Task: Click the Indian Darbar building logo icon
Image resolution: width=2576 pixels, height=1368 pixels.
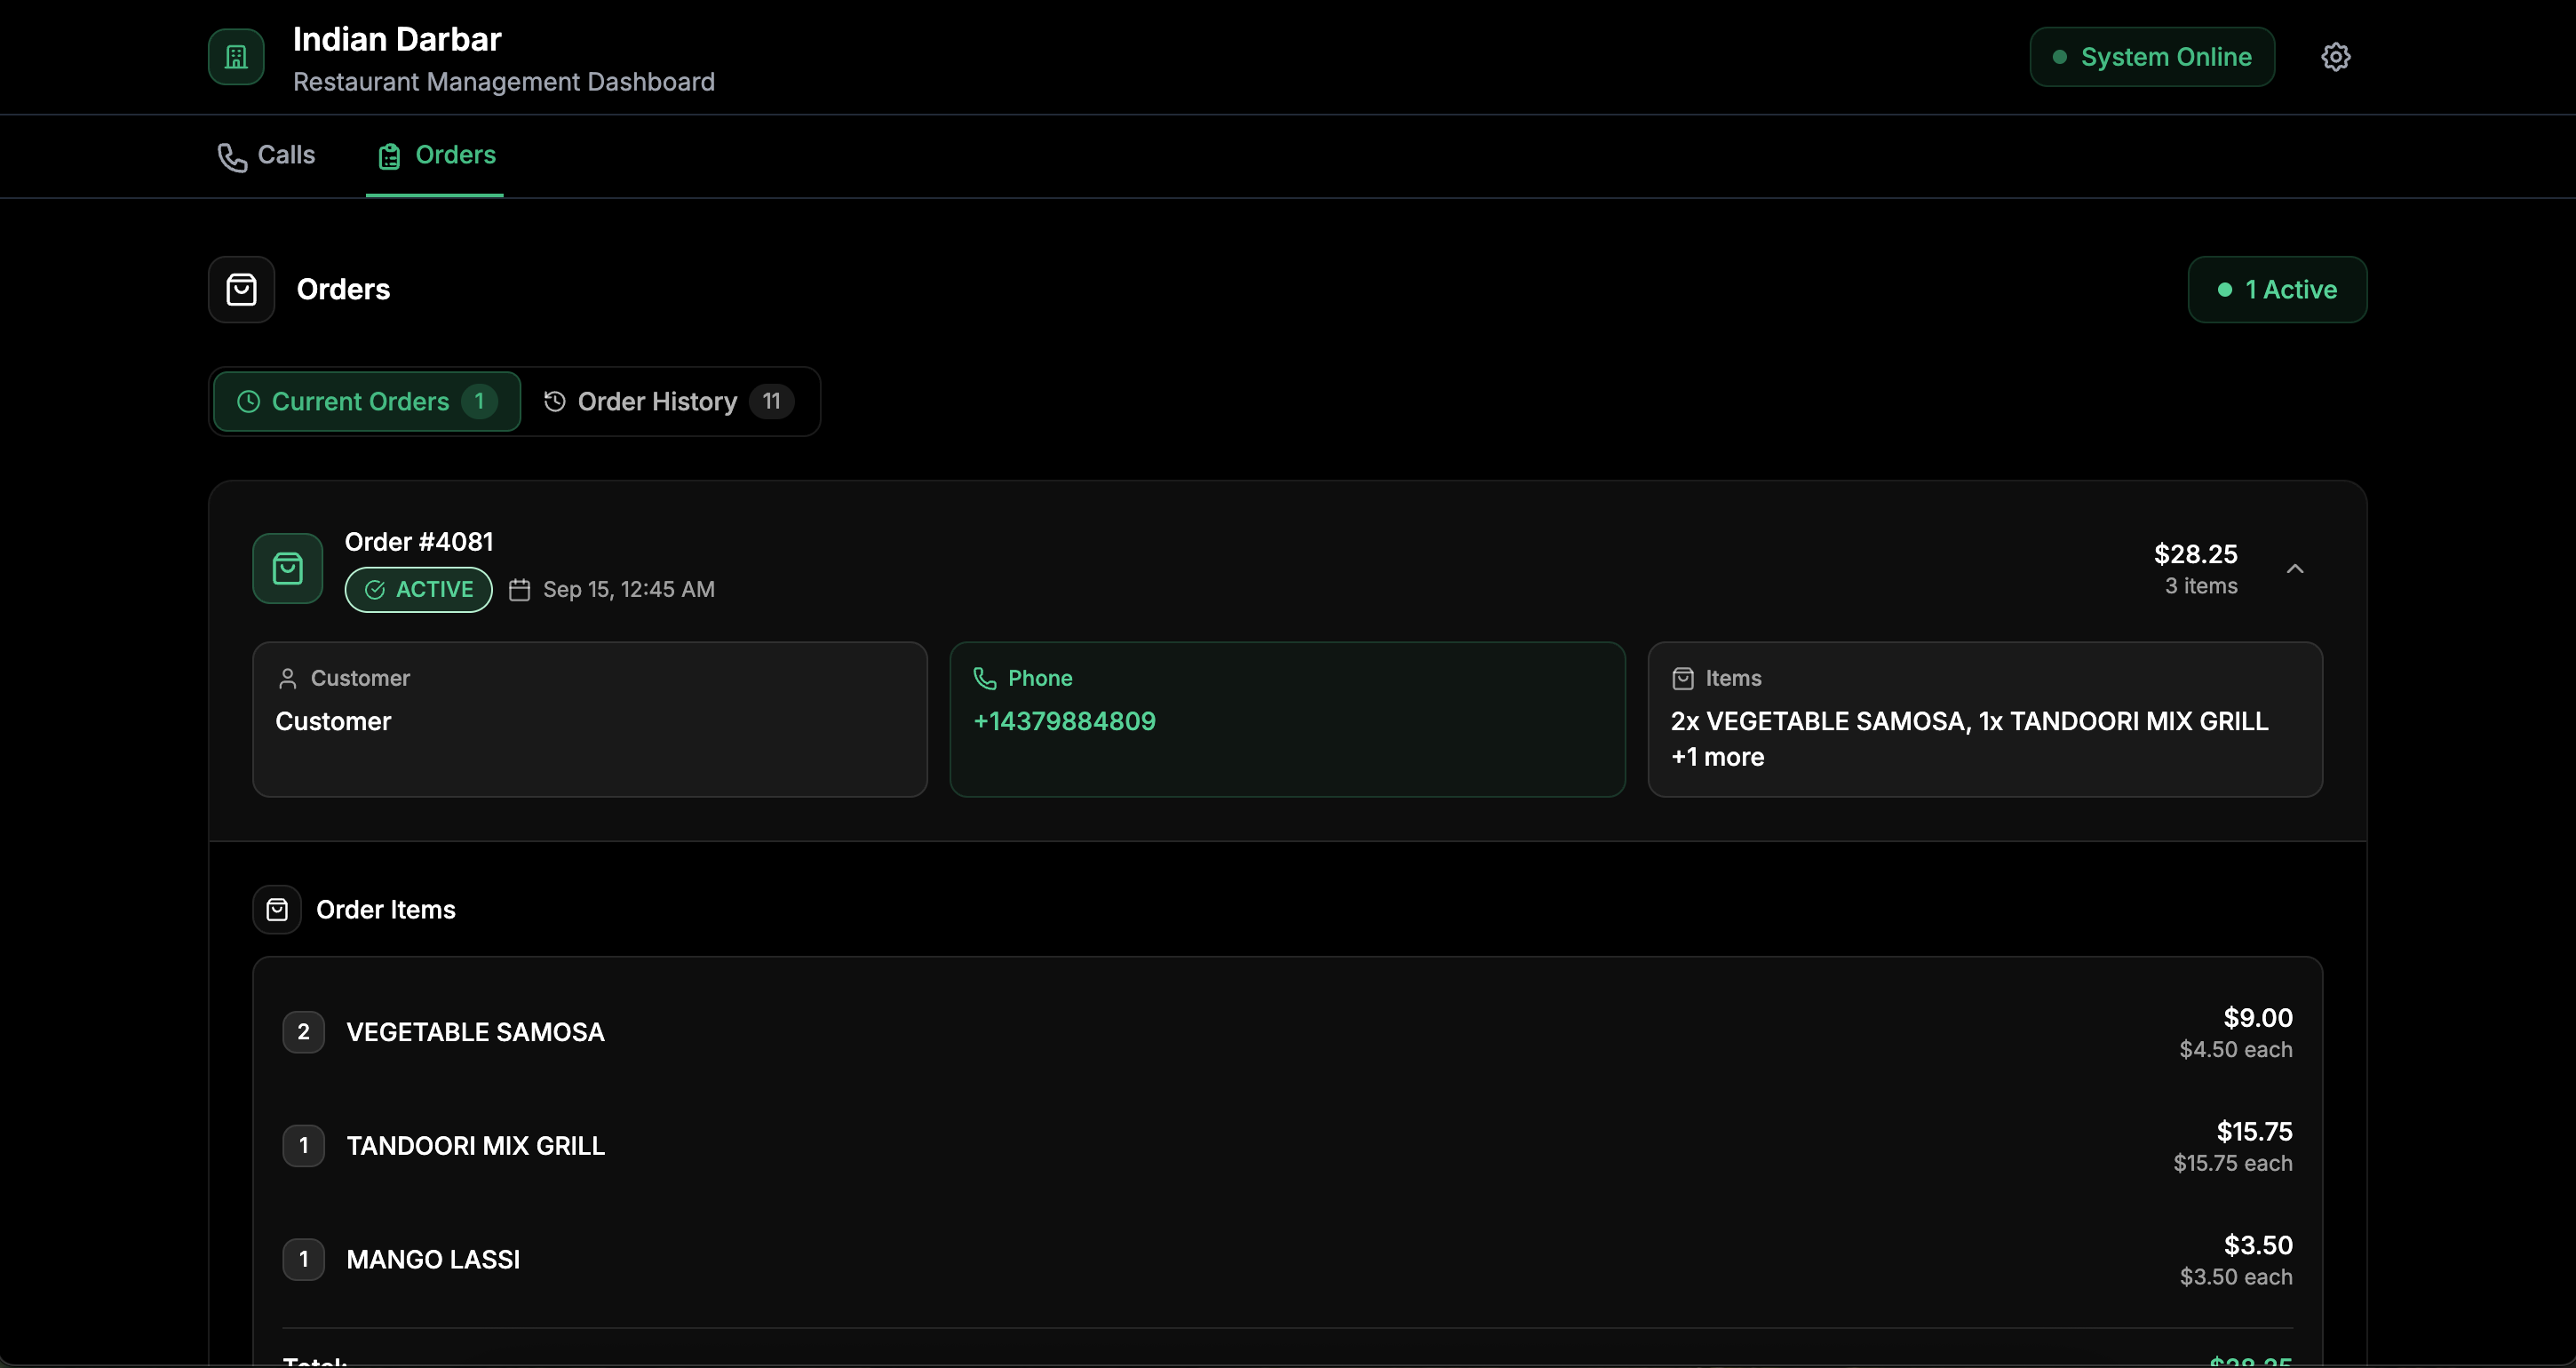Action: (x=236, y=57)
